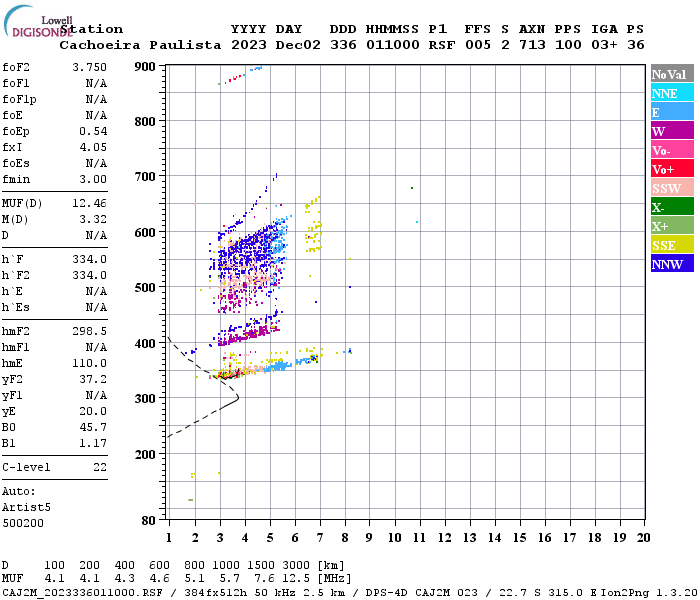Click the MUF value 7.6 for 1500 km
700x600 pixels.
tap(264, 579)
